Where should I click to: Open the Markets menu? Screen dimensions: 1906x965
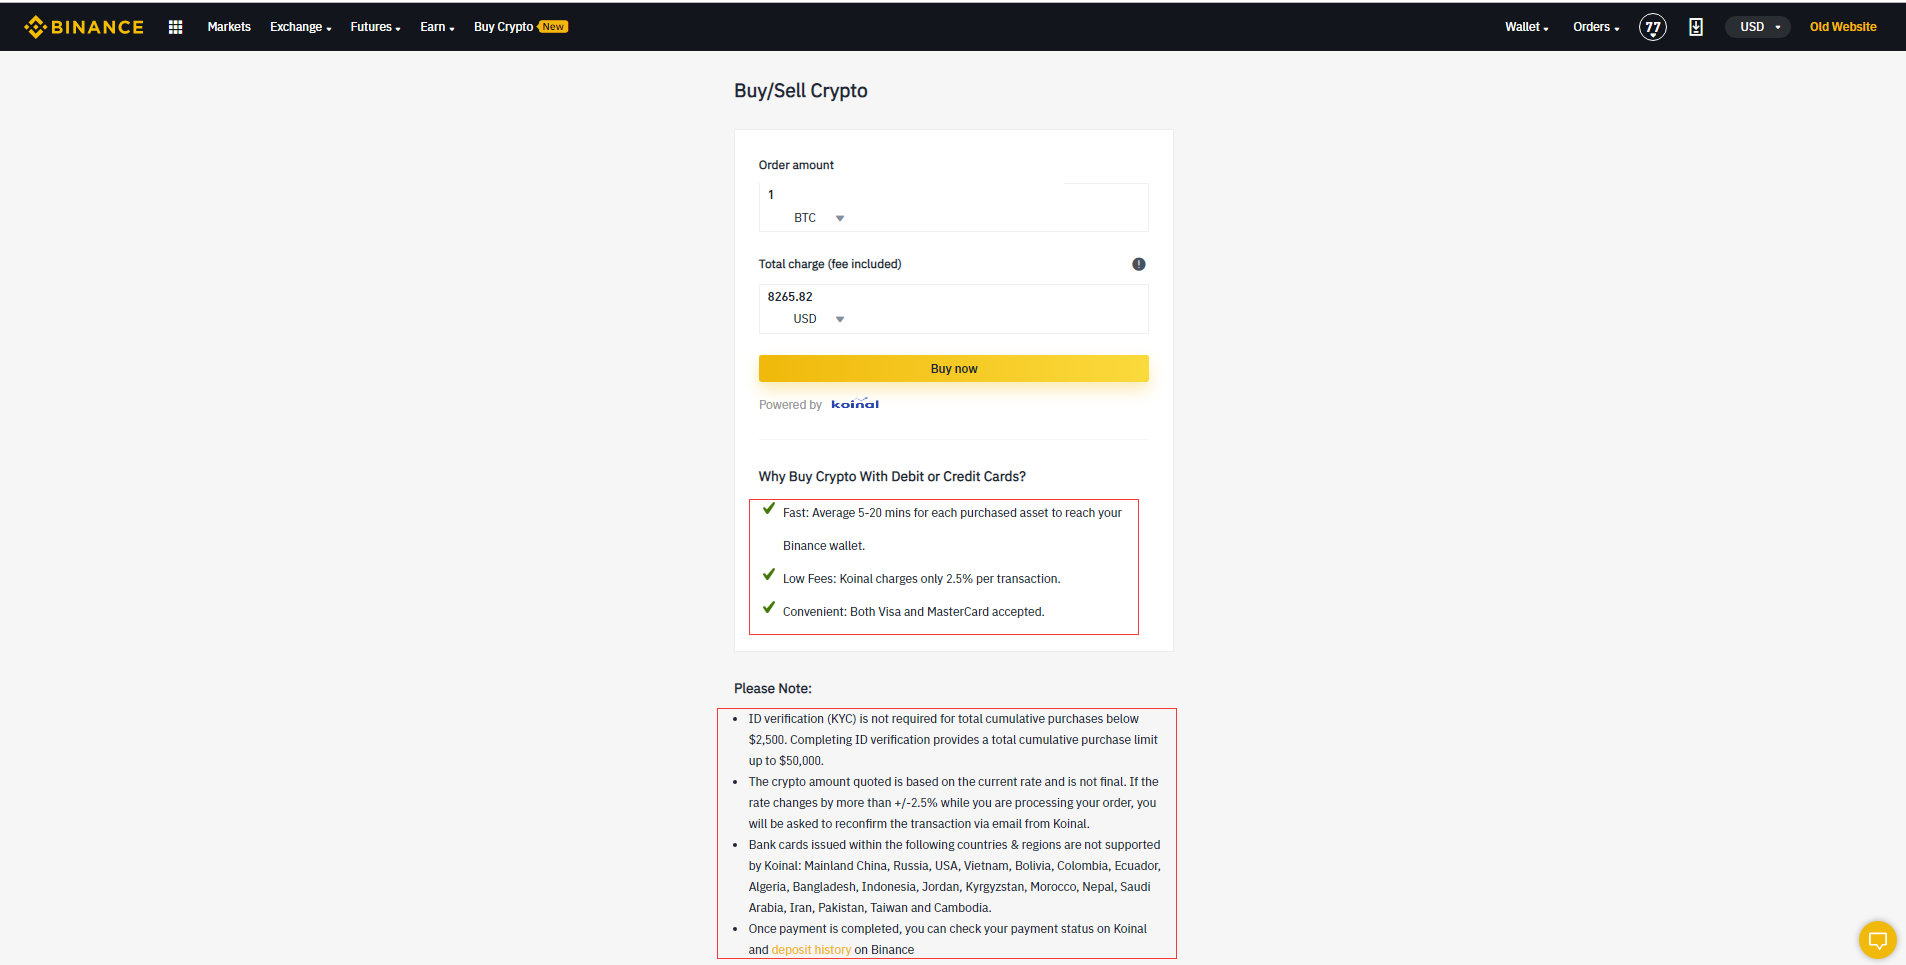coord(229,27)
